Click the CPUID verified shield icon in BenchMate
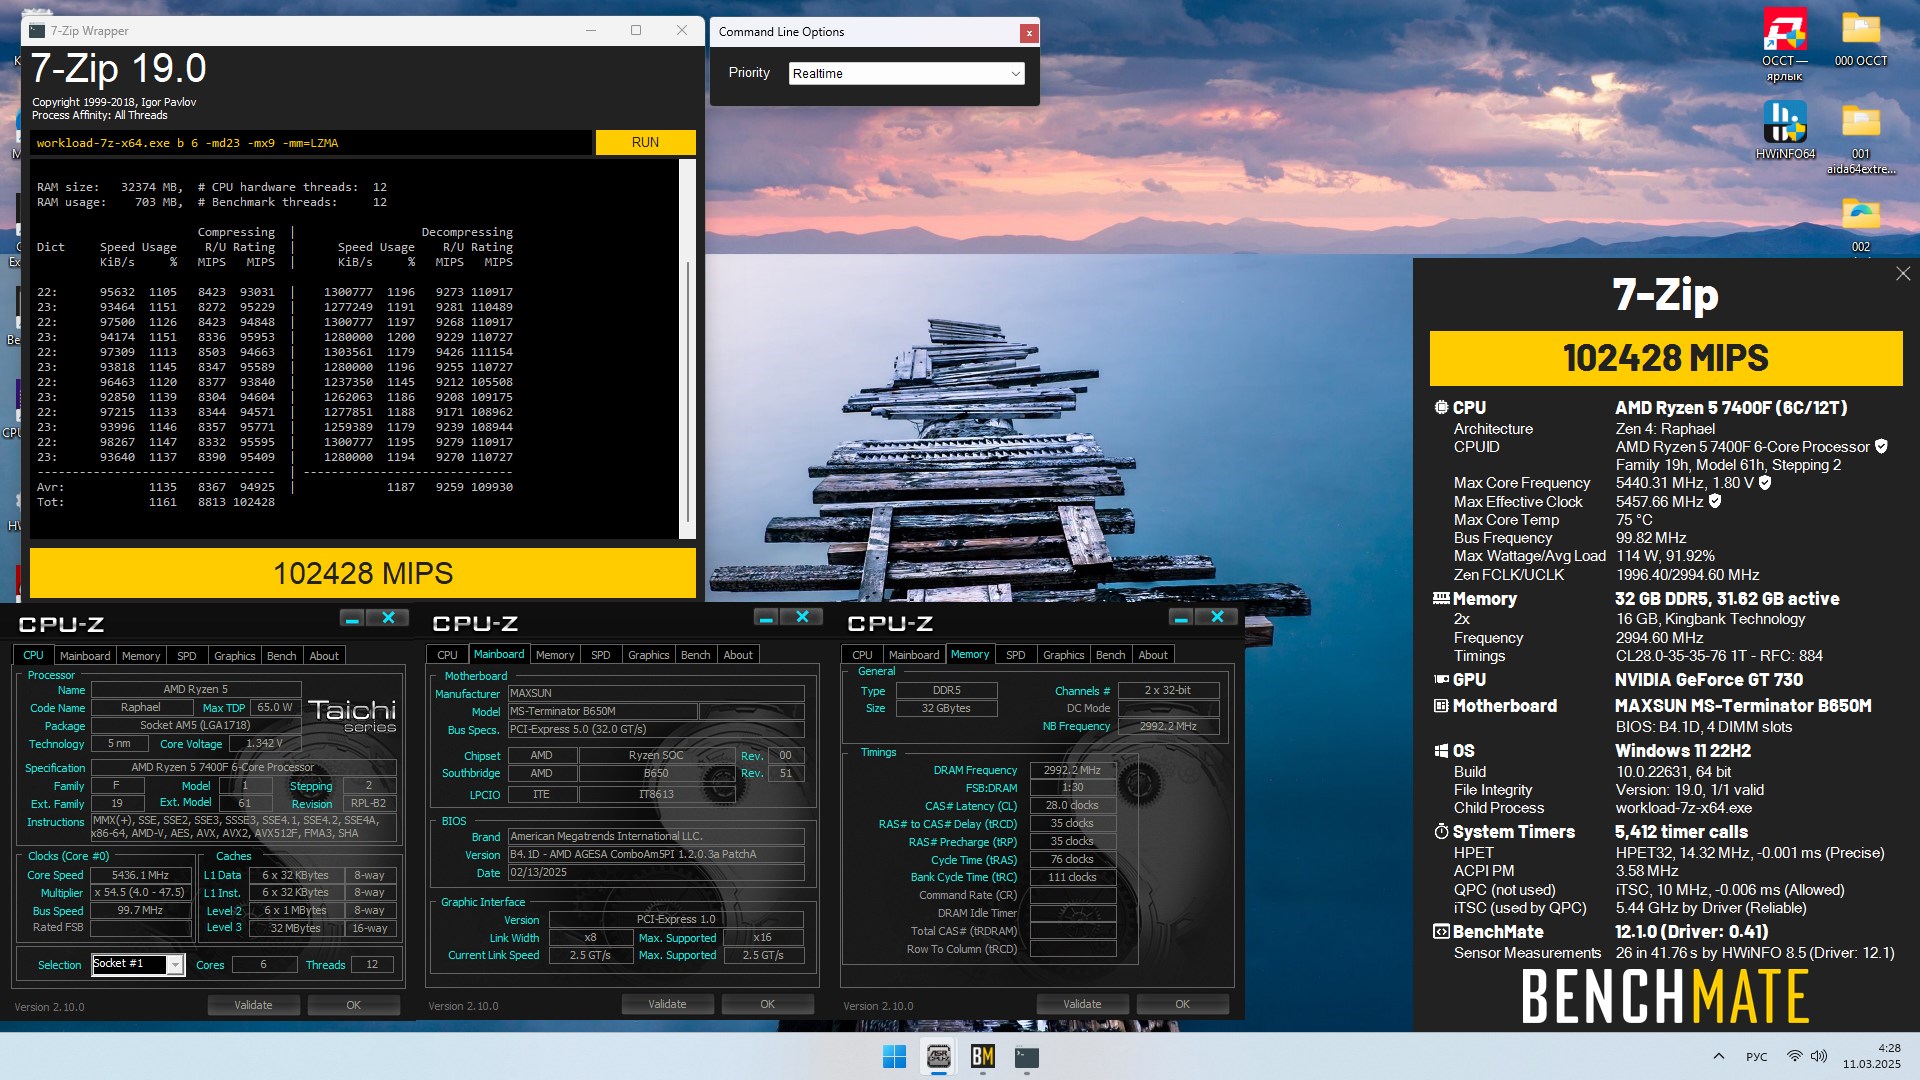This screenshot has width=1920, height=1080. coord(1881,447)
